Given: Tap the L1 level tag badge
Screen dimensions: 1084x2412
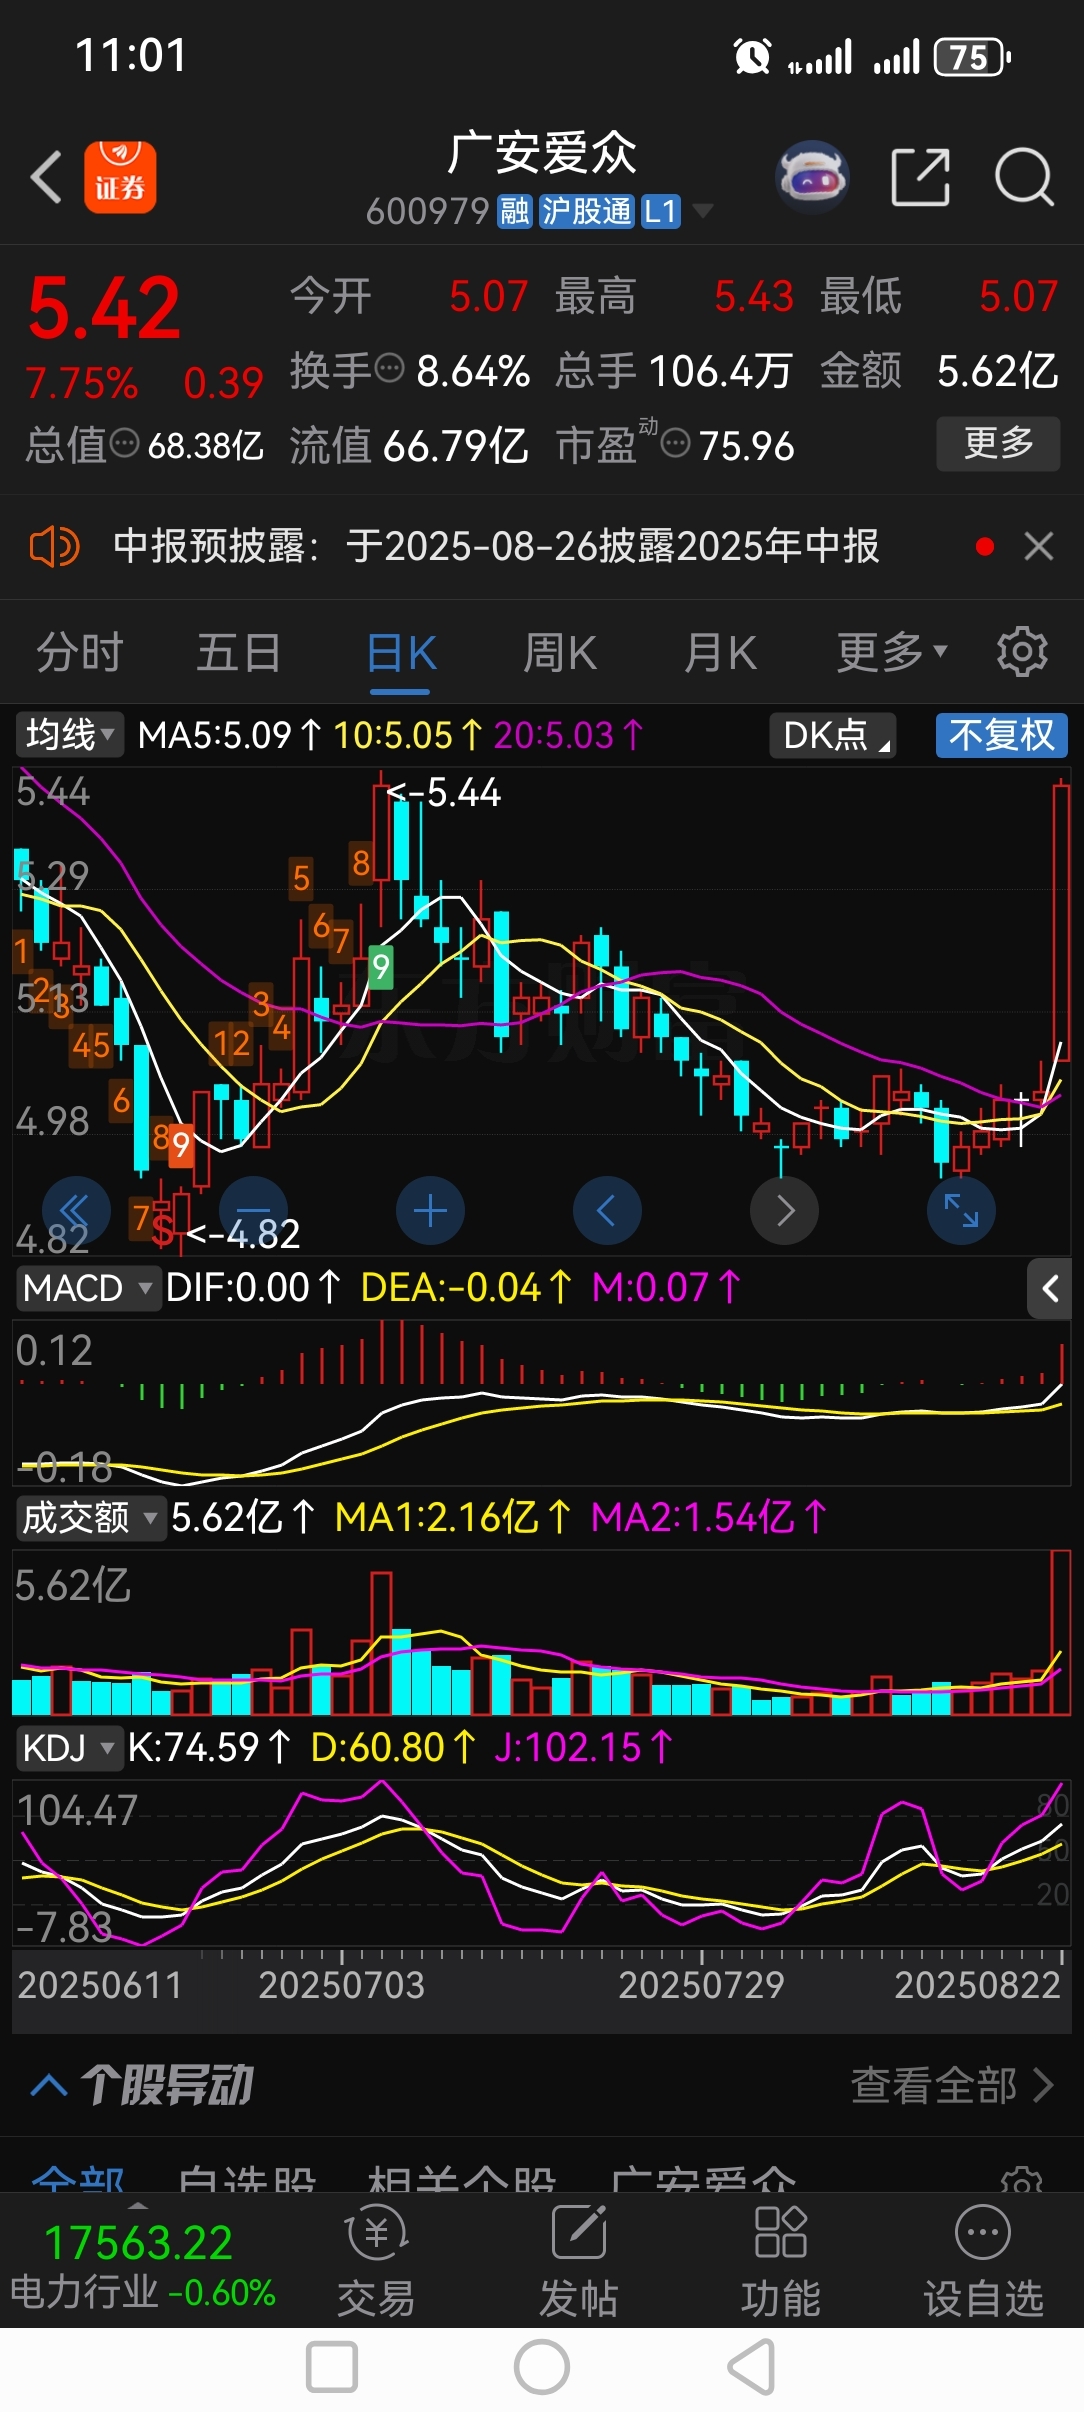Looking at the screenshot, I should point(660,211).
